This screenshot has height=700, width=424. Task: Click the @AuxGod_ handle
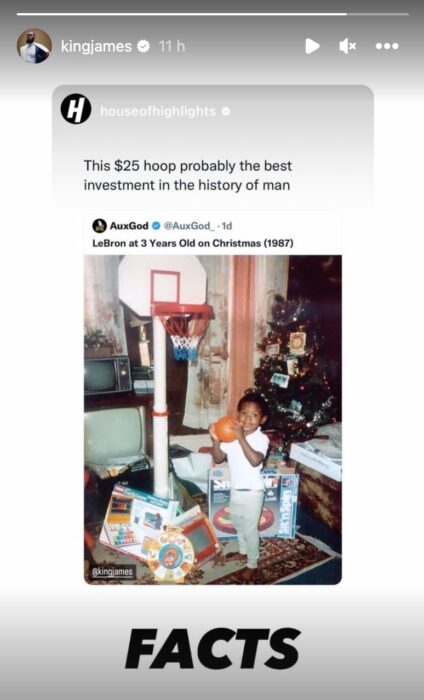pyautogui.click(x=188, y=226)
